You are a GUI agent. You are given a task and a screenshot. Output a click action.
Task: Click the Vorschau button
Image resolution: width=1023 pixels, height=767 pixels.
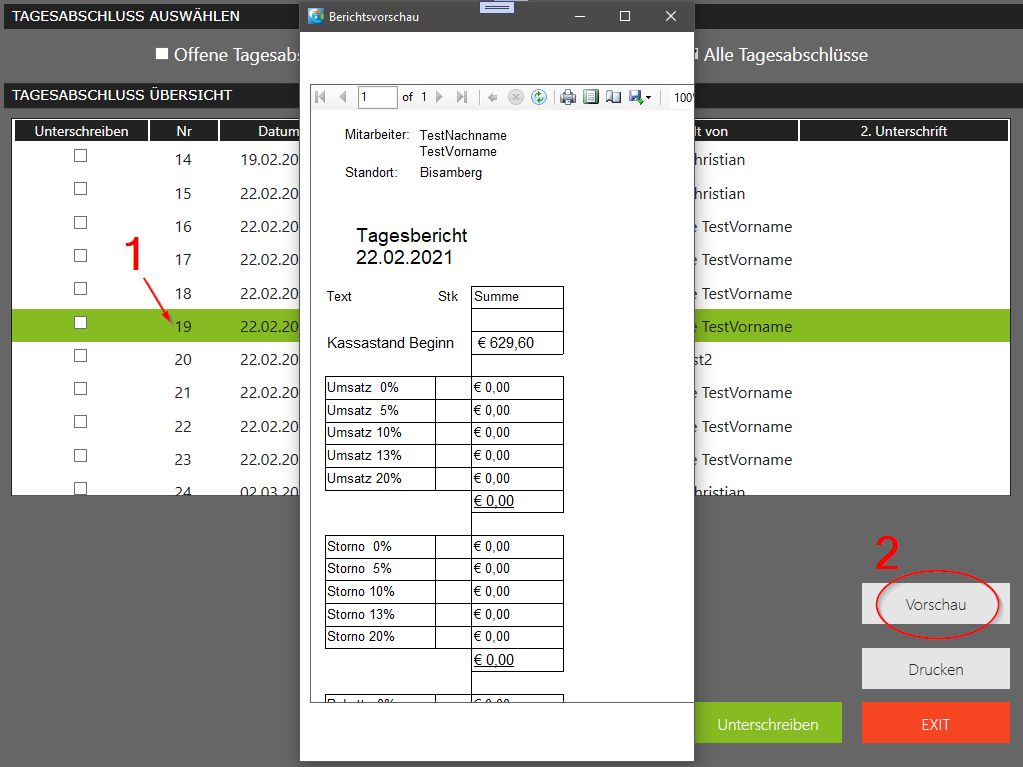pos(936,604)
